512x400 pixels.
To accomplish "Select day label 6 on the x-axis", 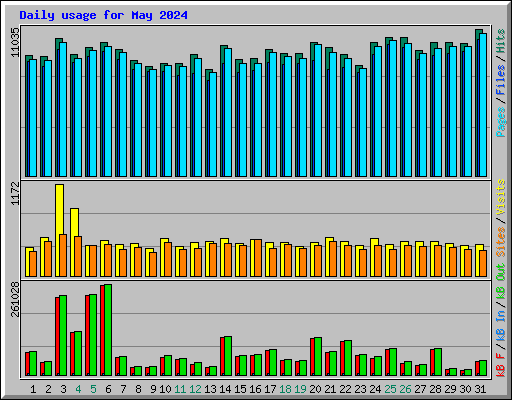I will point(108,389).
